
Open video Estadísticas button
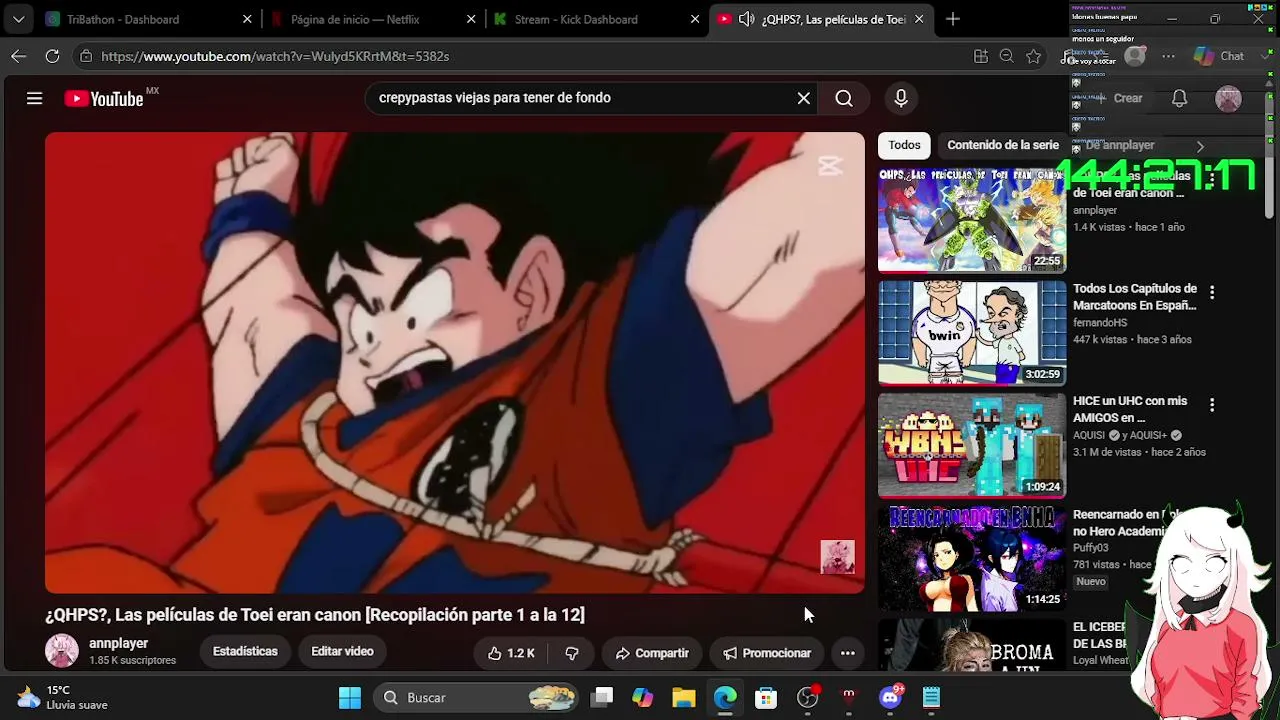coord(245,652)
